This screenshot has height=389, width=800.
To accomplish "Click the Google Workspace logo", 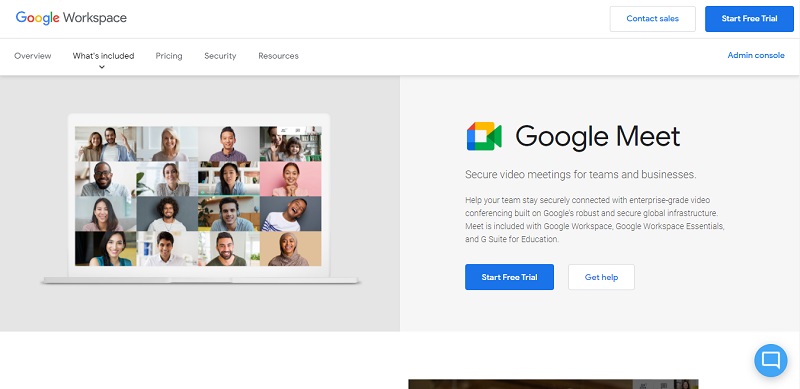I will pos(71,18).
